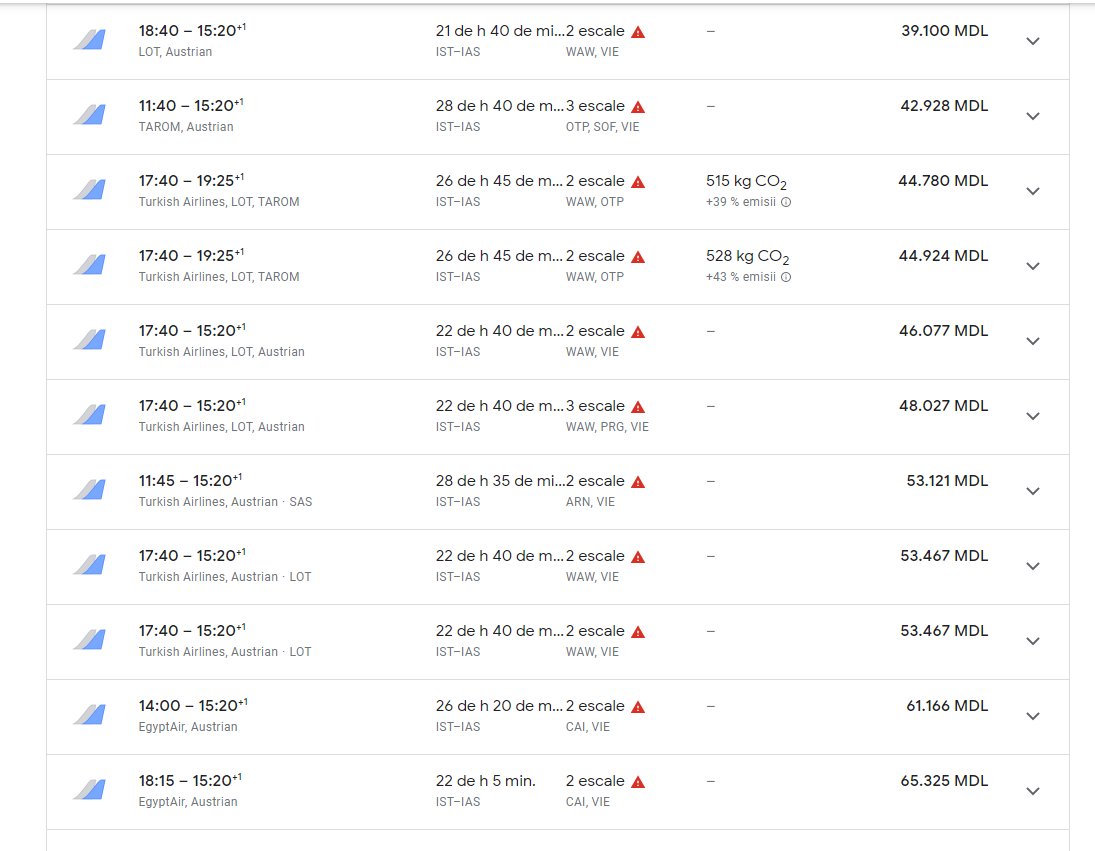Click warning icon on 39.100 MDL flight

[x=638, y=32]
